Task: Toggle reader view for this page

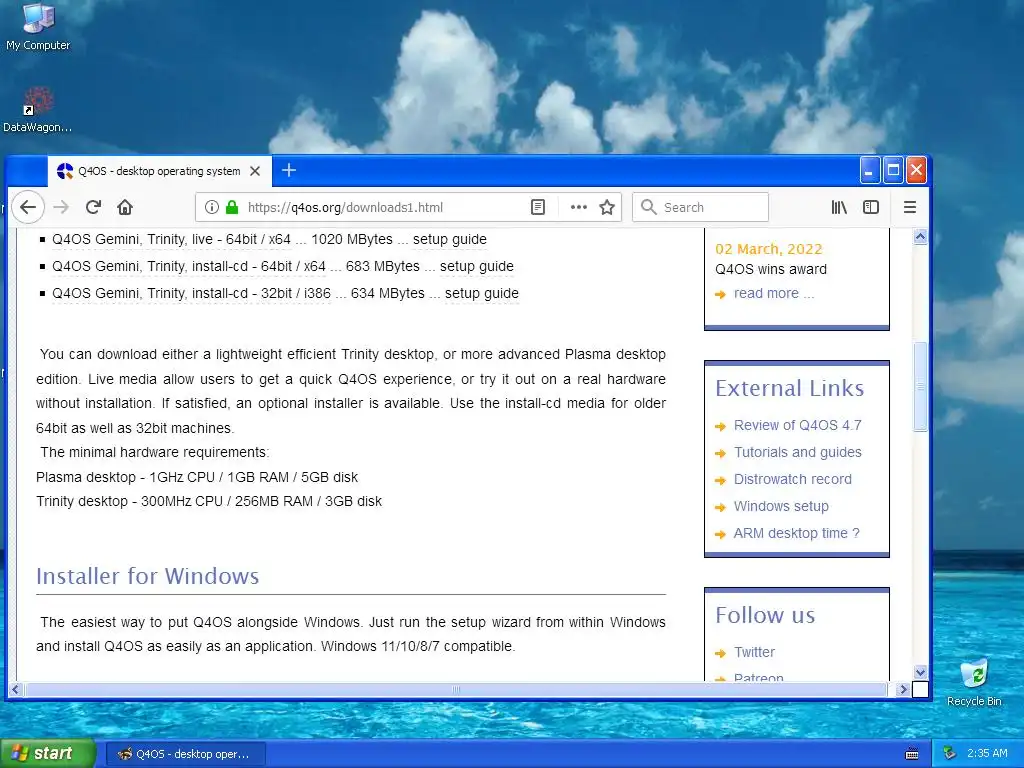Action: (537, 207)
